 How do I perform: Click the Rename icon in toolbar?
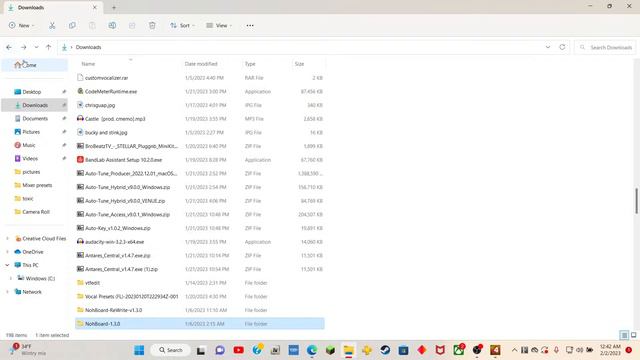112,25
